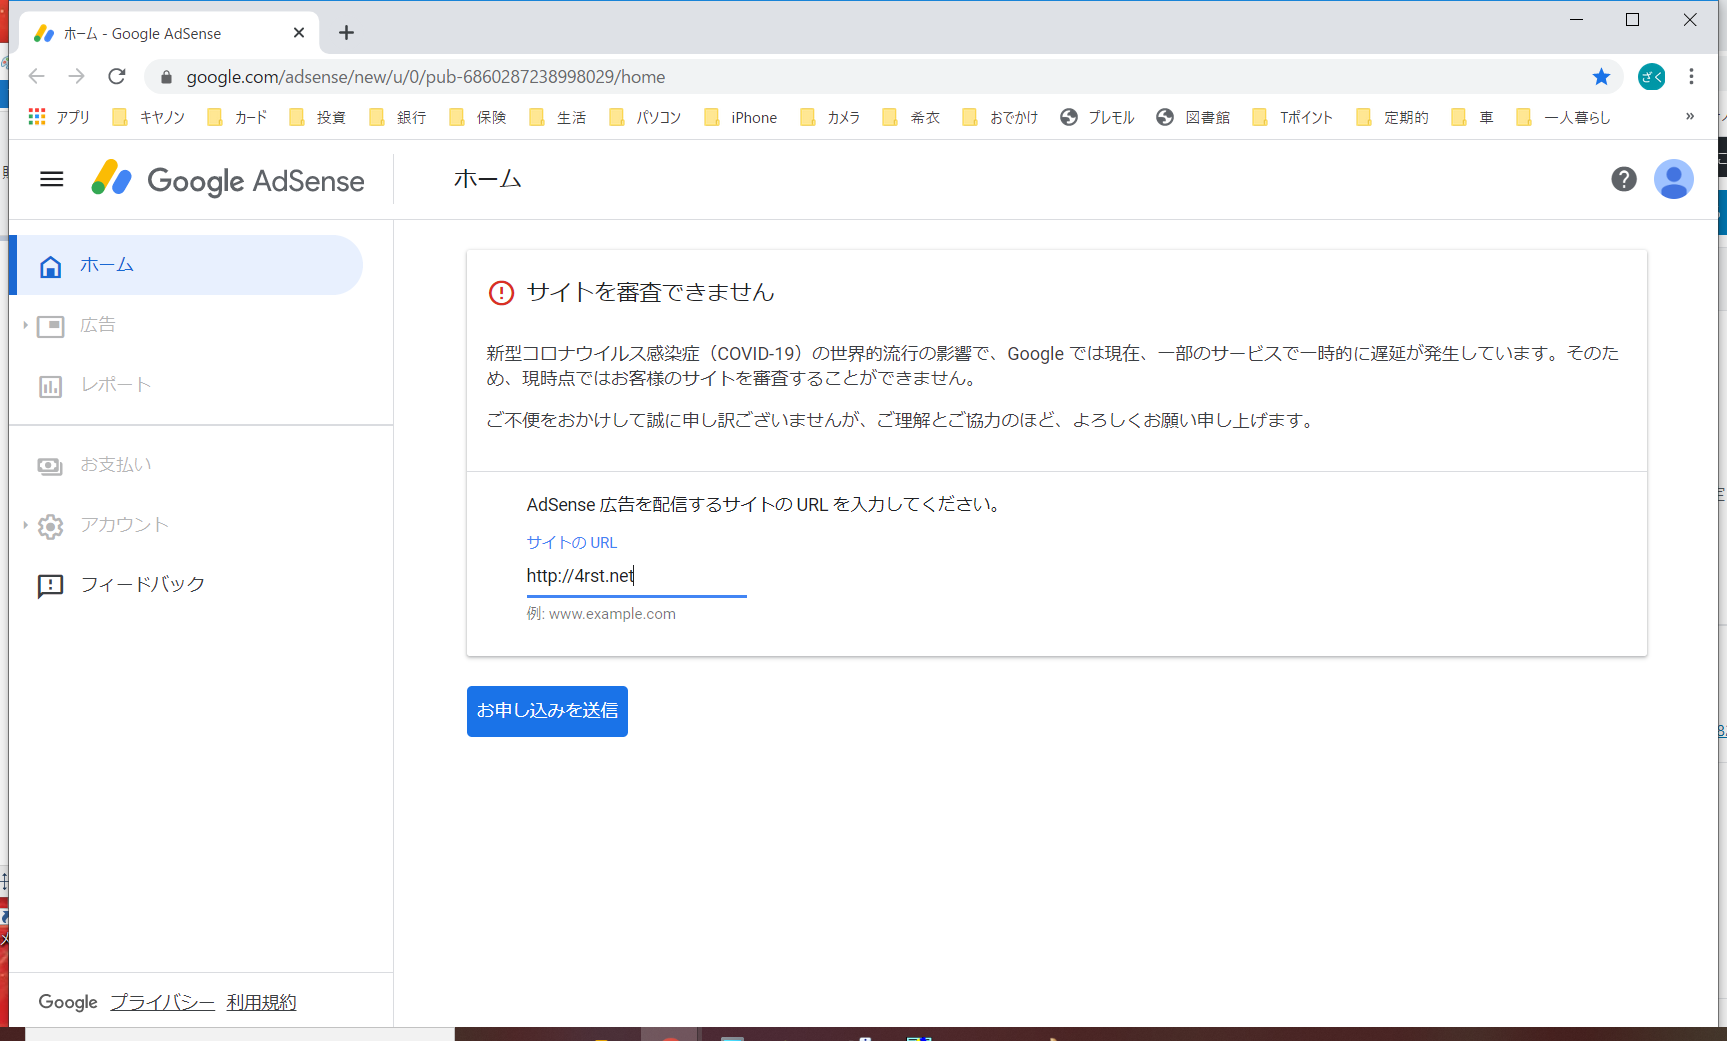Open the hamburger main menu
This screenshot has height=1041, width=1727.
(x=52, y=179)
